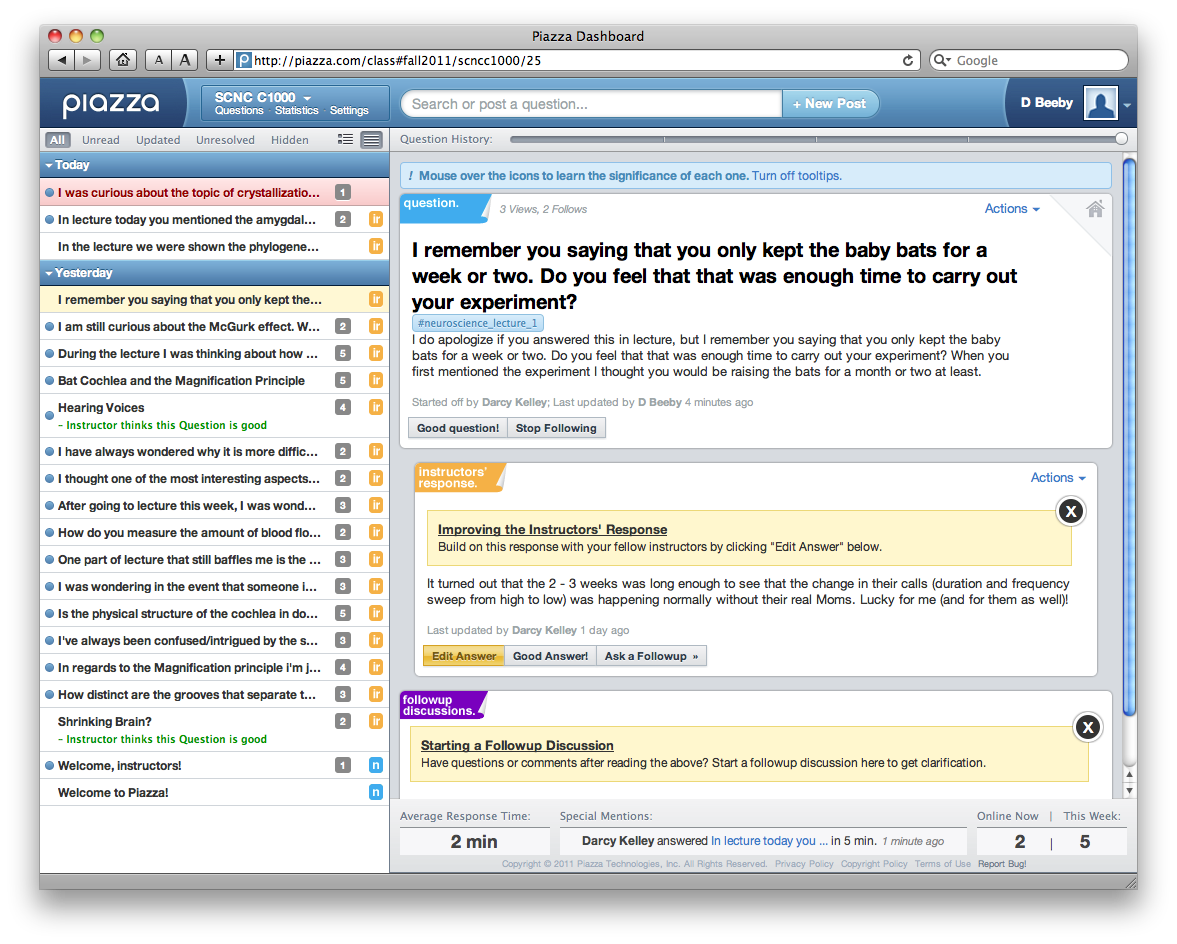Click the reply count badge on crystallization post
1177x944 pixels.
pyautogui.click(x=343, y=193)
